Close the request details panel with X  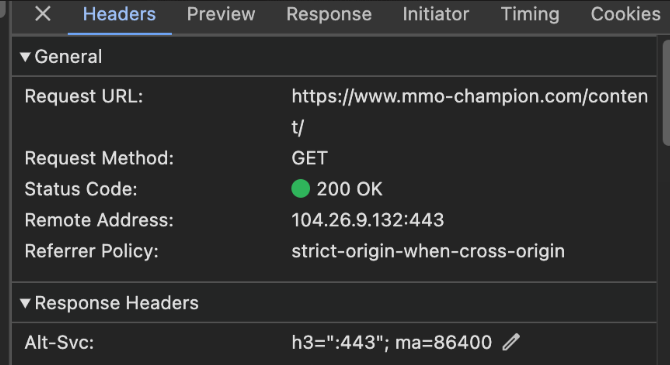tap(43, 14)
